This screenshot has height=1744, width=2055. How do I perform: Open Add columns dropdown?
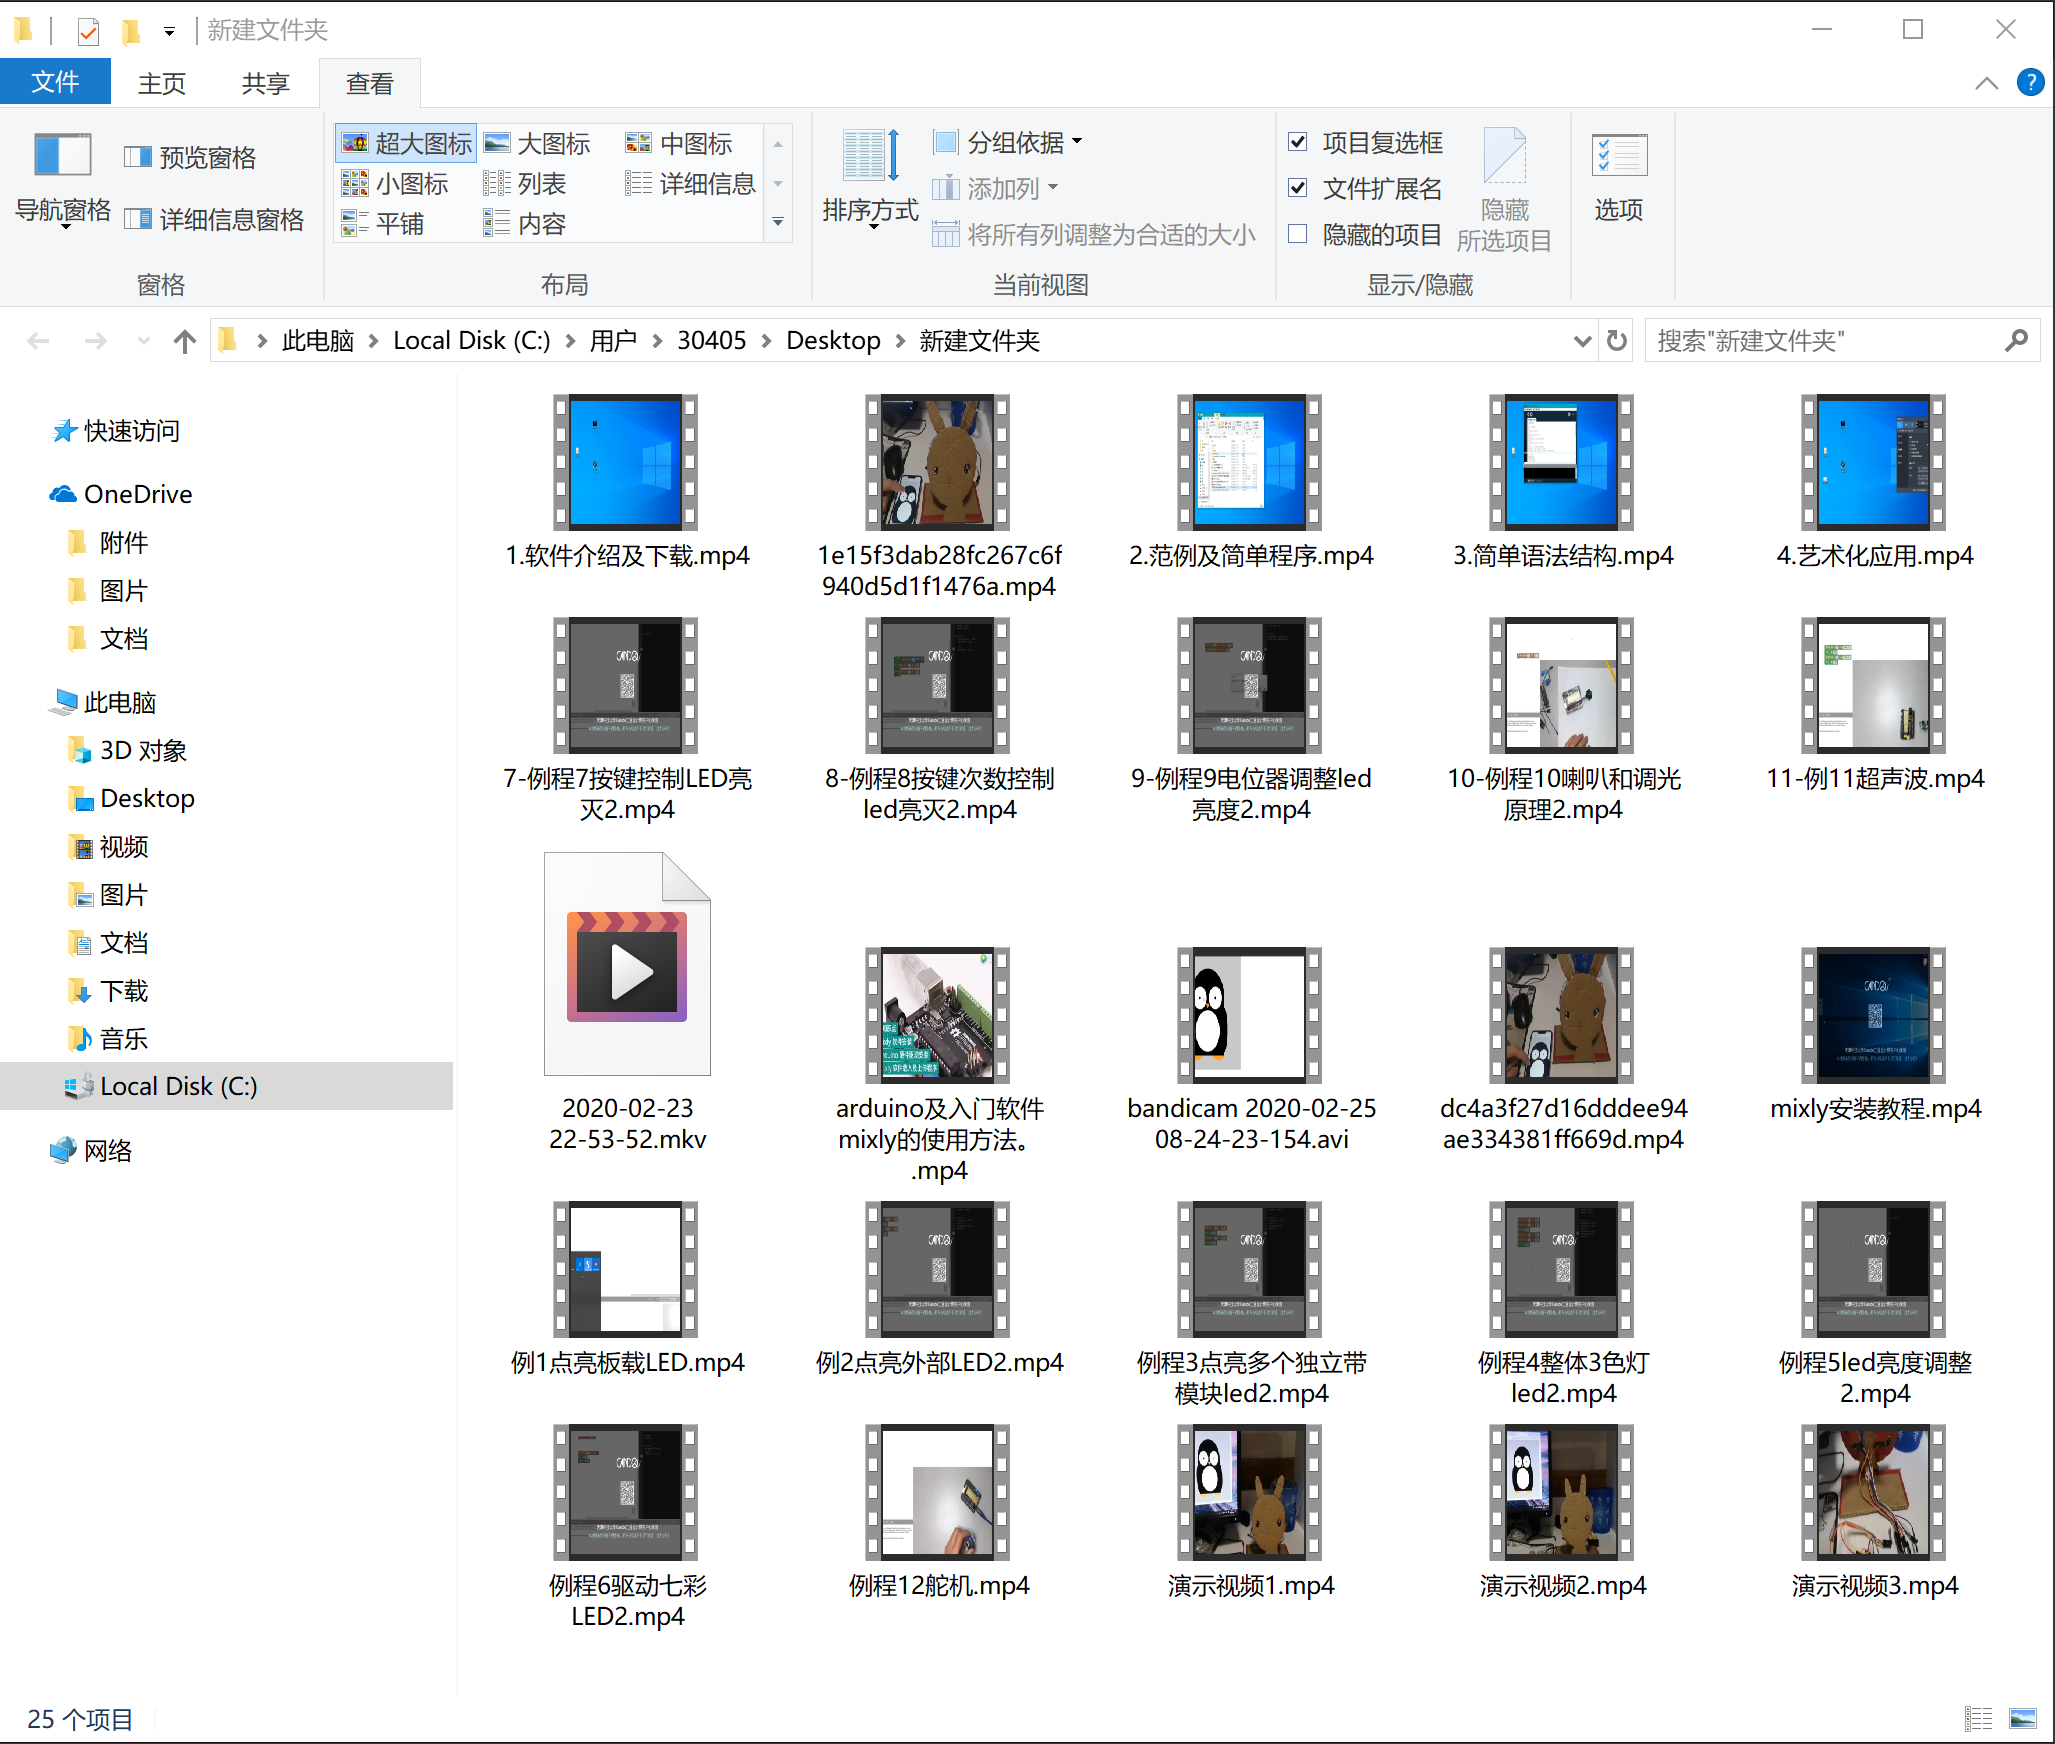click(x=996, y=189)
